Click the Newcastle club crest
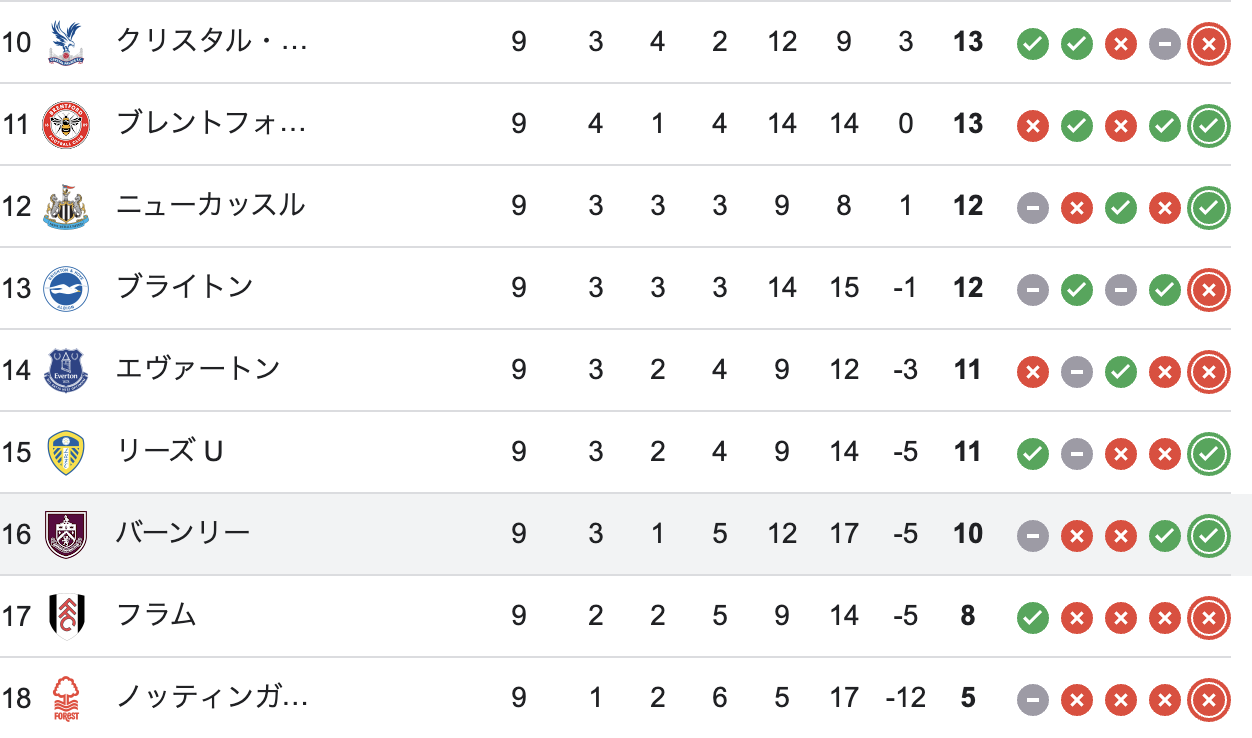 point(66,207)
